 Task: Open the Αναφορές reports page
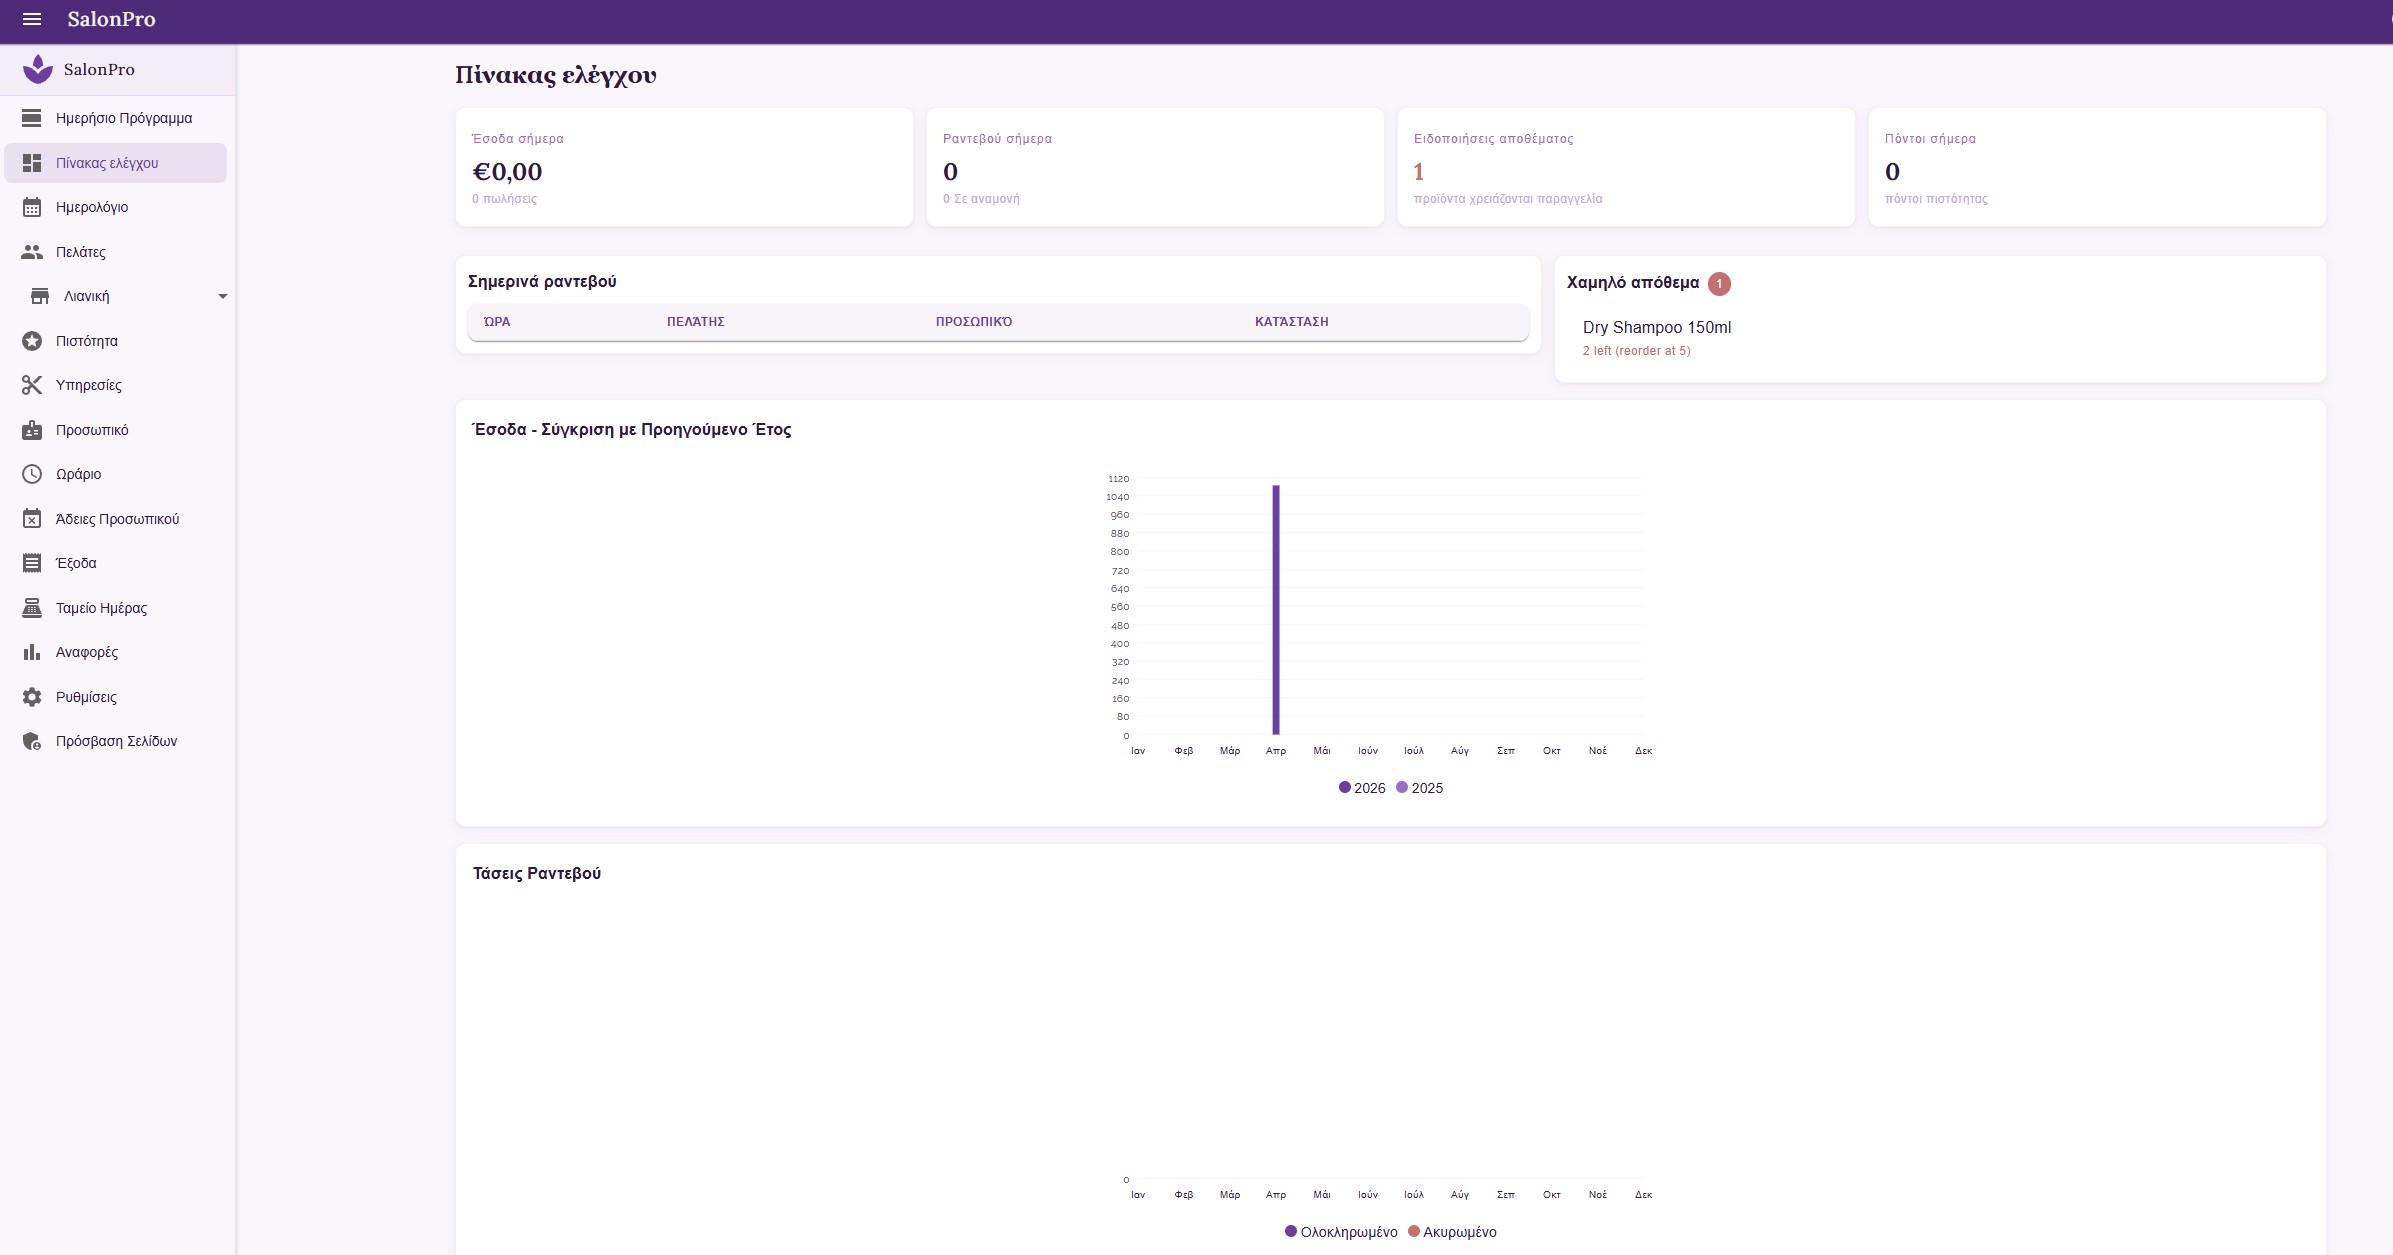[116, 652]
